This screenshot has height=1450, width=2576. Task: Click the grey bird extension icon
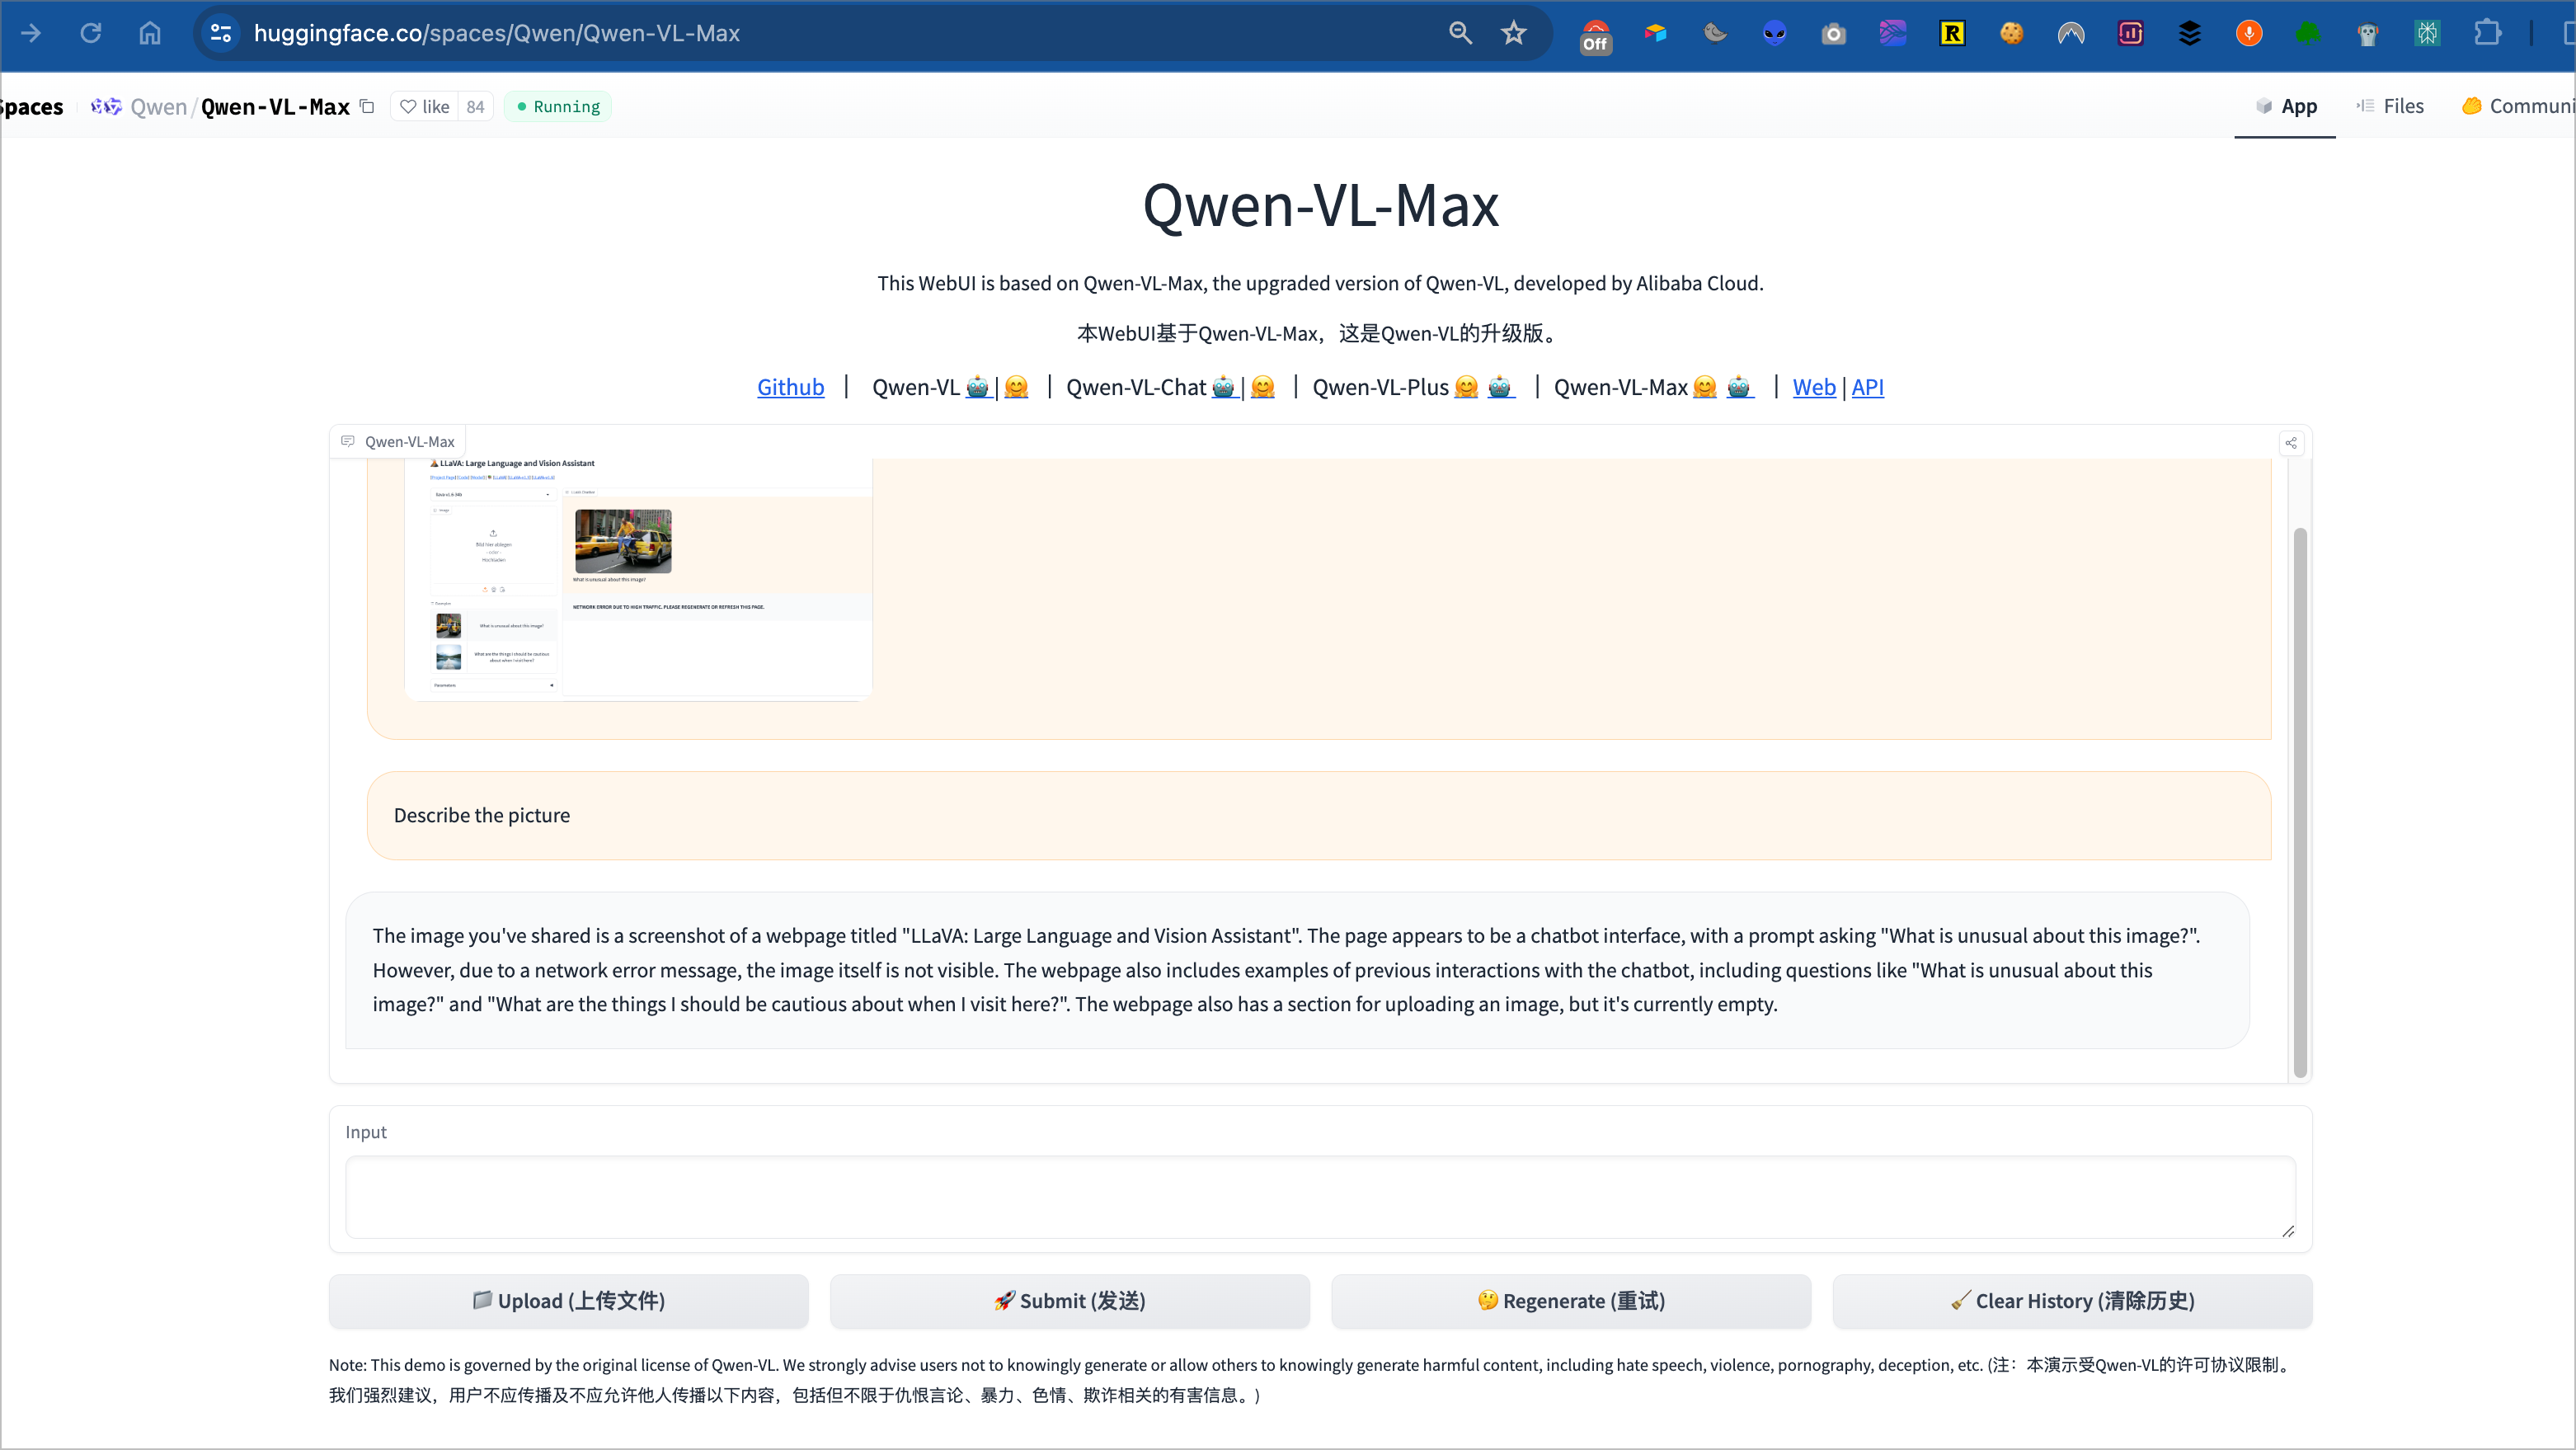tap(1715, 33)
